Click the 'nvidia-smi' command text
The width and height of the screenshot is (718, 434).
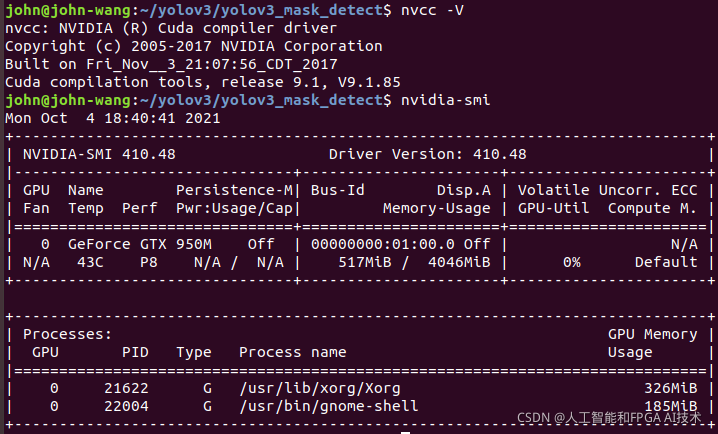[446, 100]
